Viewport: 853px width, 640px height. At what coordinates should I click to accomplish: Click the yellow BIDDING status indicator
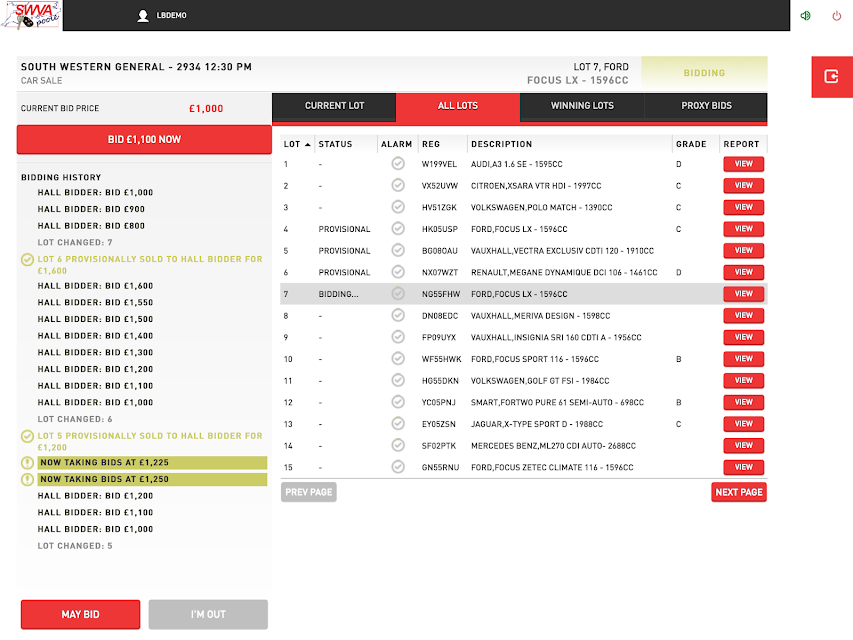click(x=704, y=73)
